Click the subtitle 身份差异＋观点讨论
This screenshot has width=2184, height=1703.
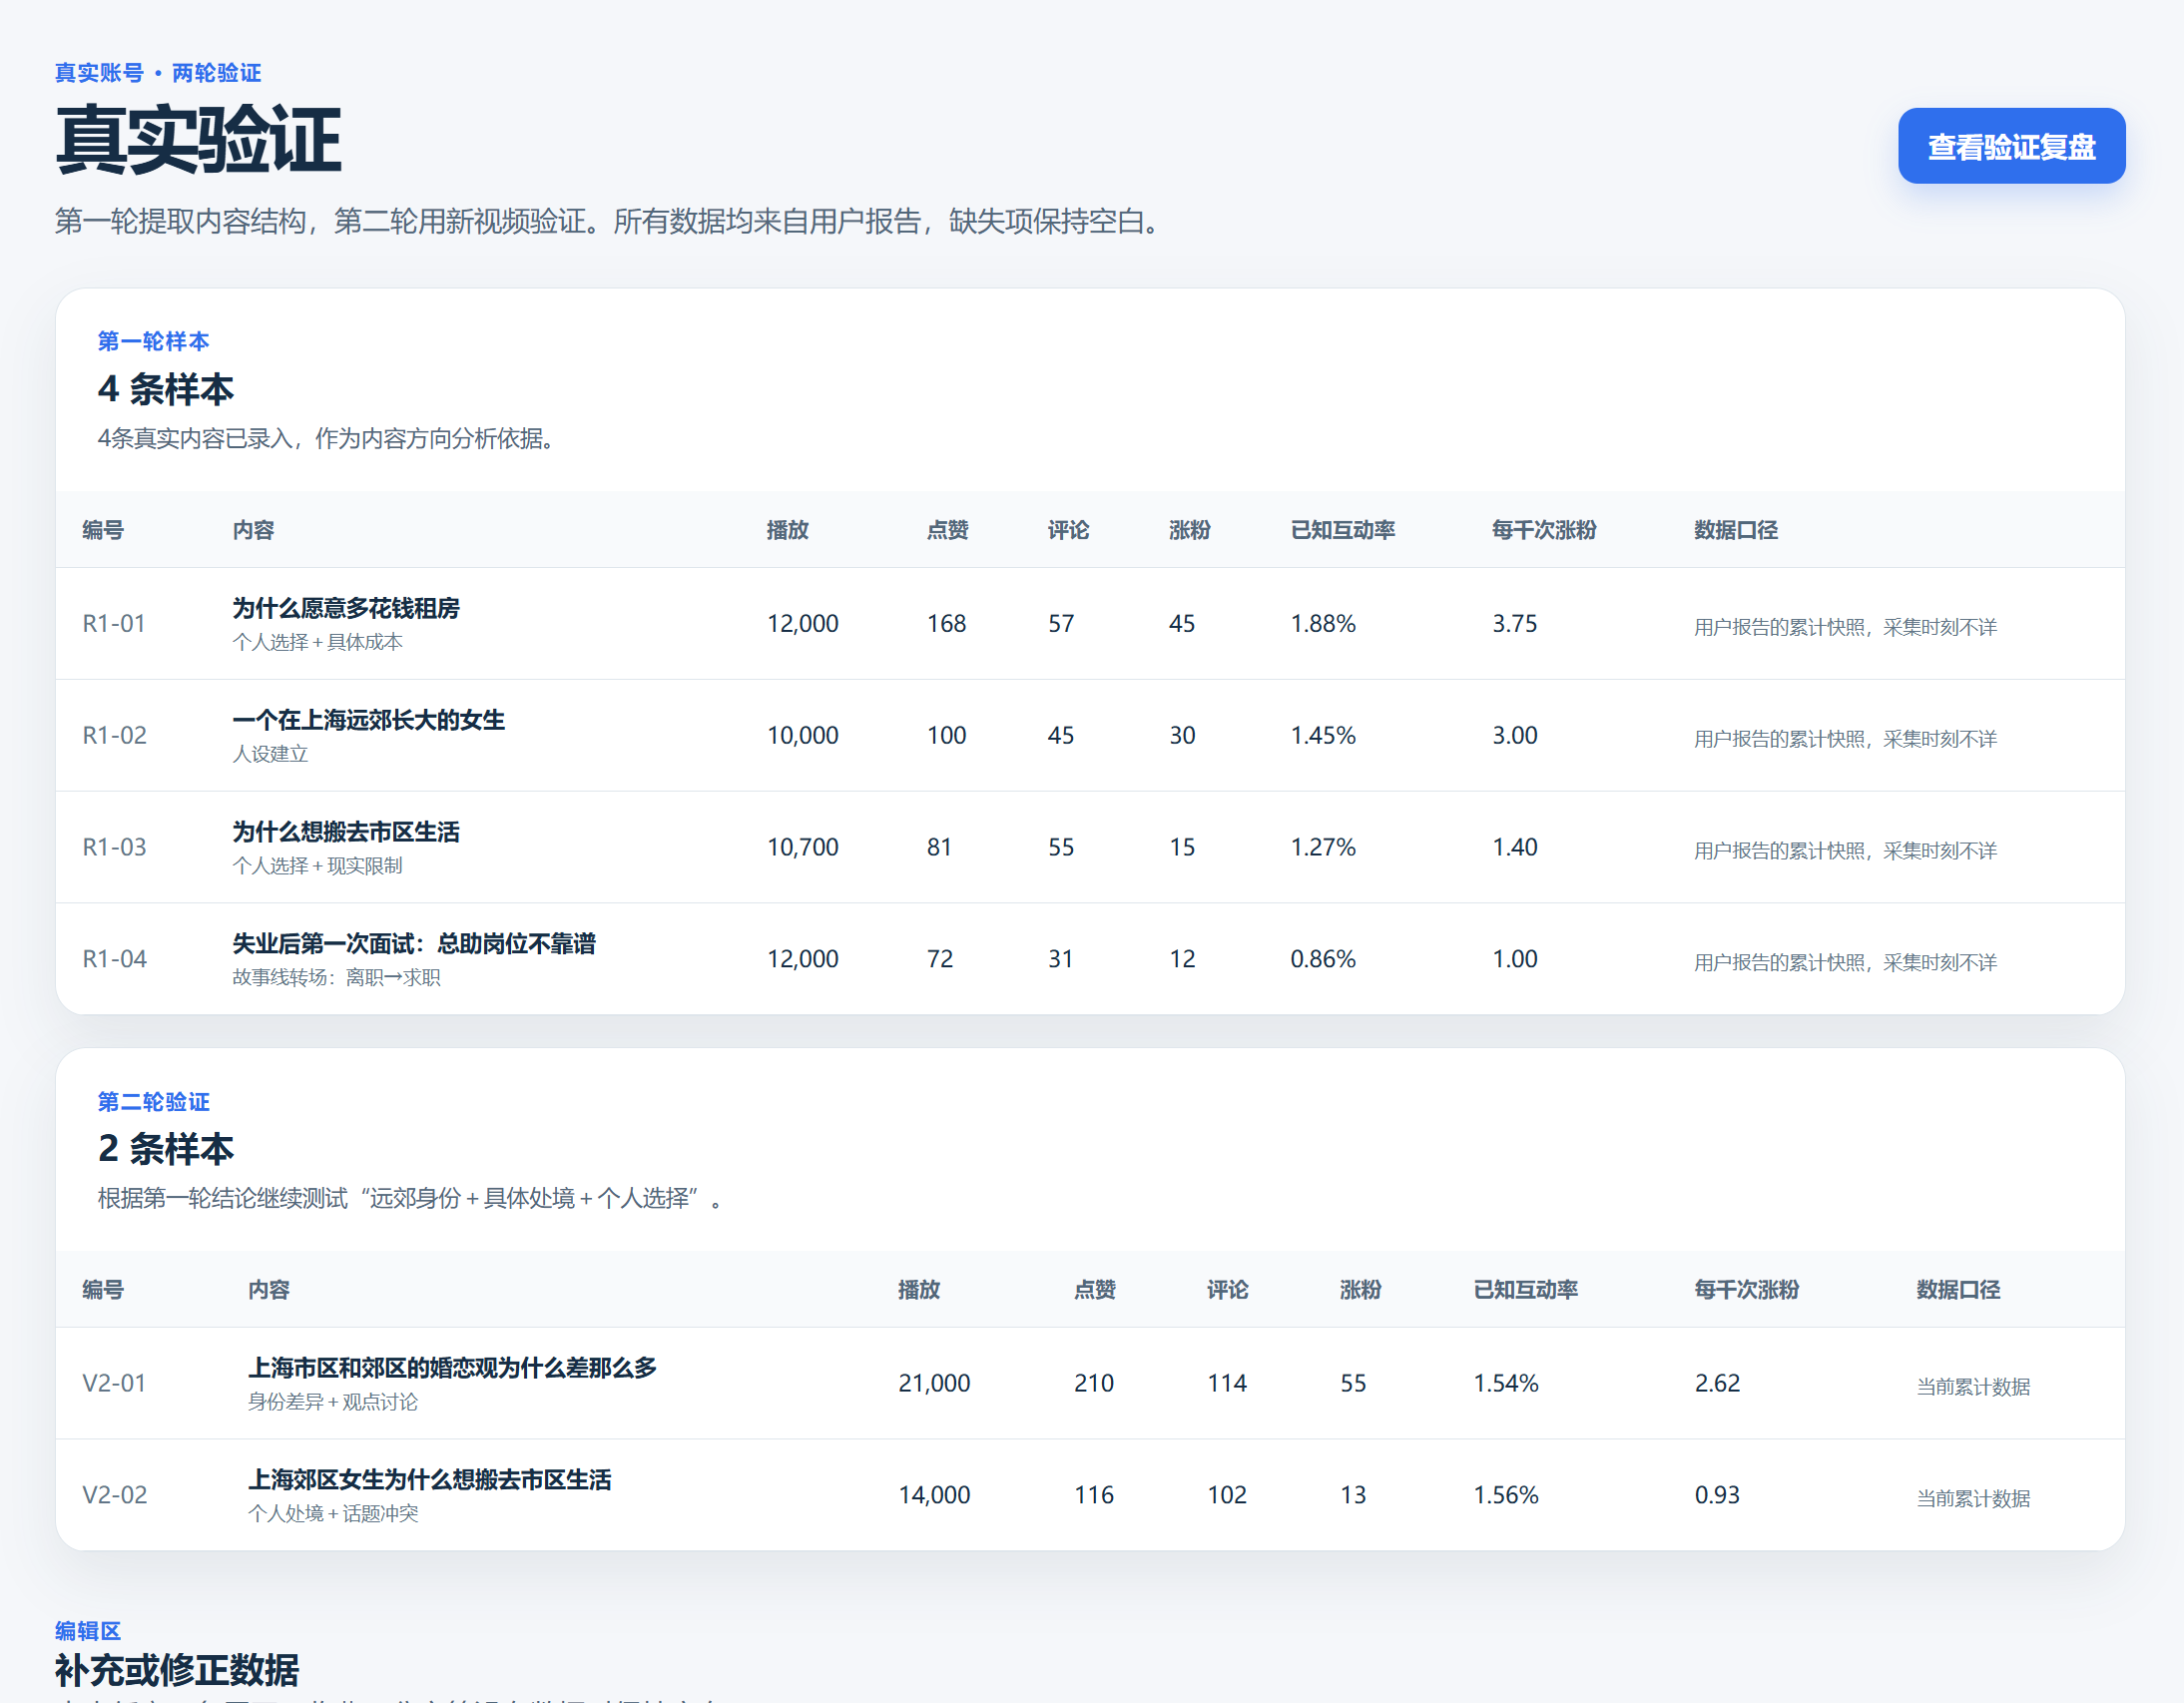333,1402
